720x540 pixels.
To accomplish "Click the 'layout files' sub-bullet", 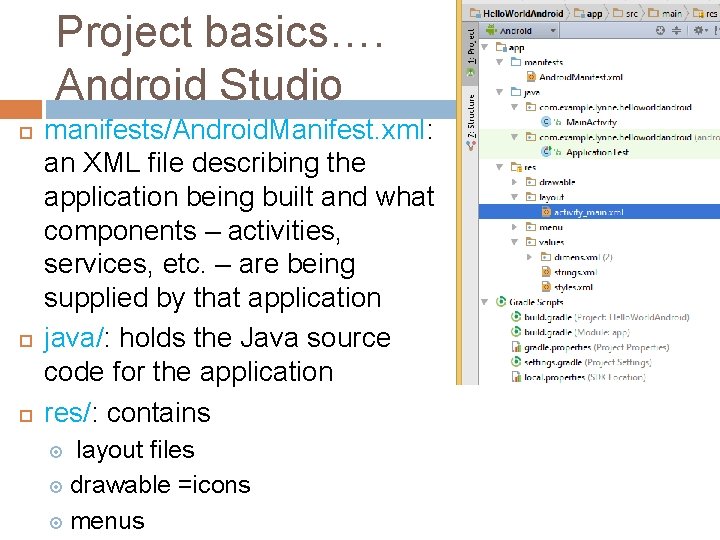I will [135, 450].
